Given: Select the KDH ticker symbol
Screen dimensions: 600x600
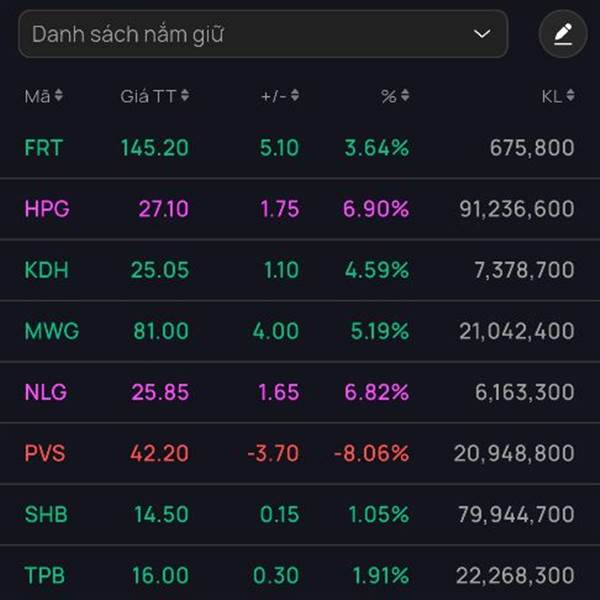Looking at the screenshot, I should (x=46, y=270).
